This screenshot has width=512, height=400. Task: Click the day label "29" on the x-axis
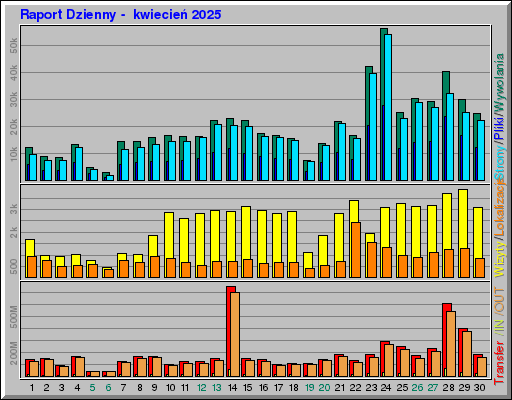[x=464, y=388]
